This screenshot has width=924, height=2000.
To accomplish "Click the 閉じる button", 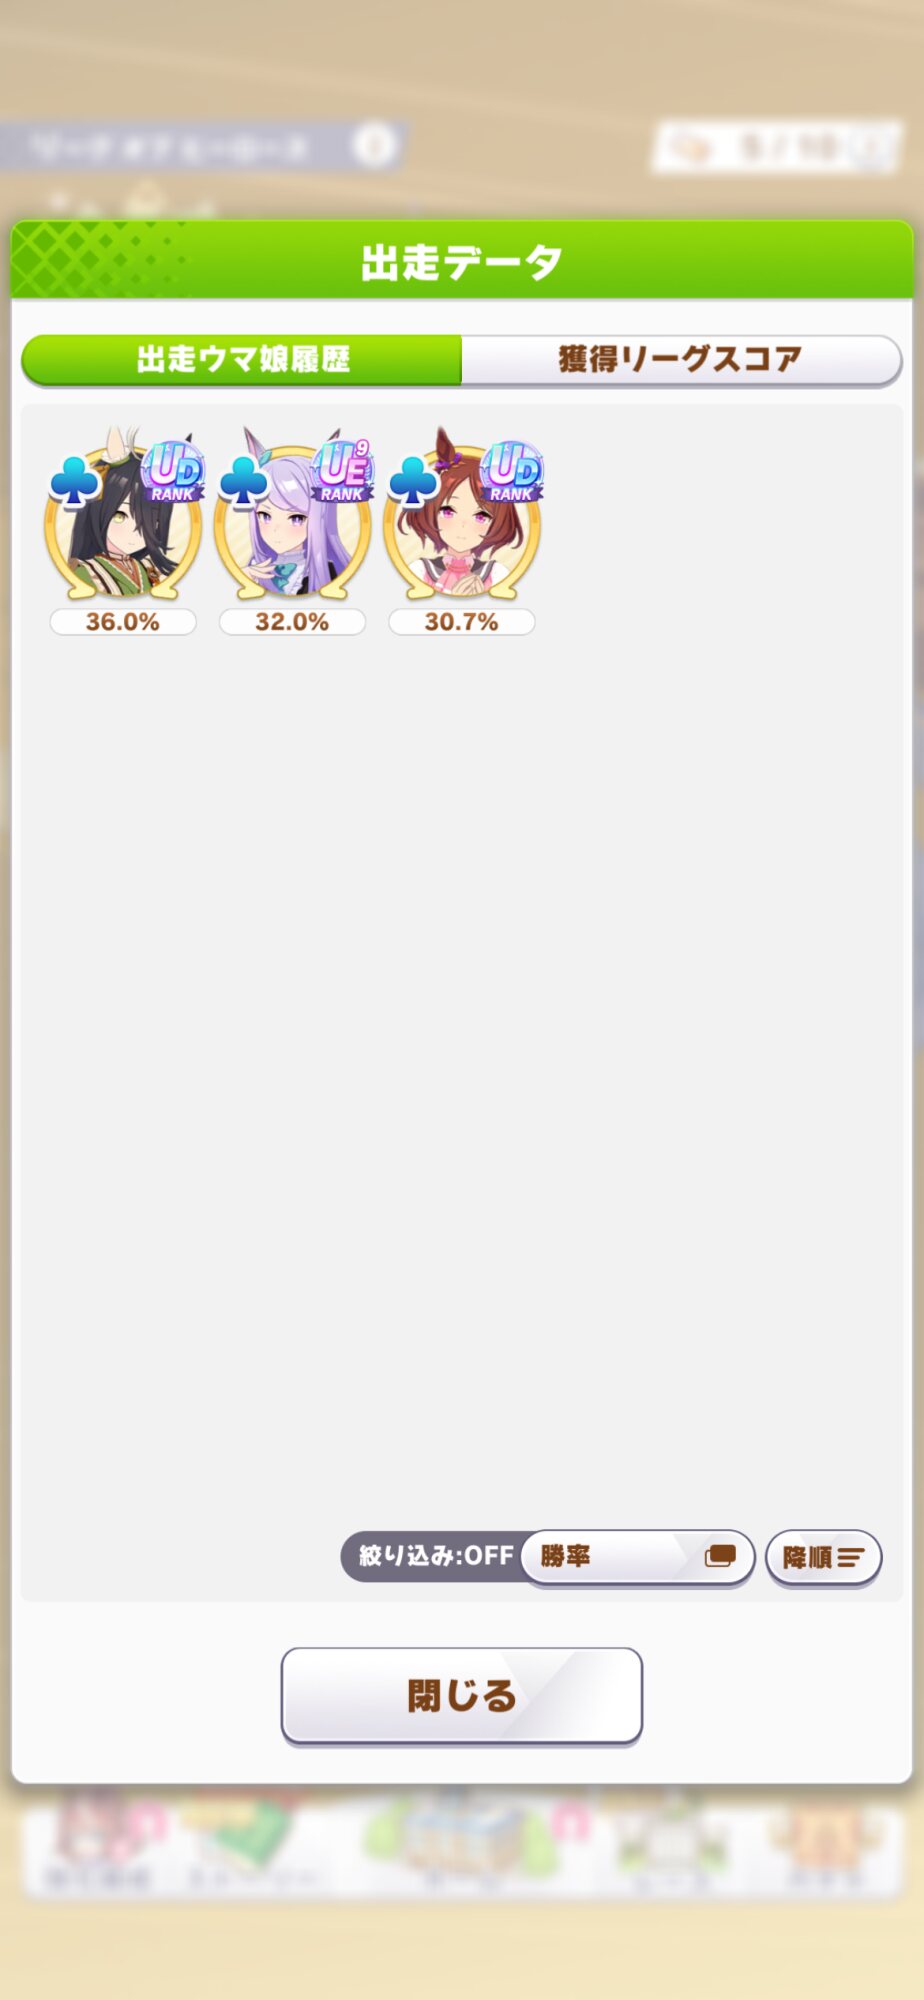I will pos(461,1696).
